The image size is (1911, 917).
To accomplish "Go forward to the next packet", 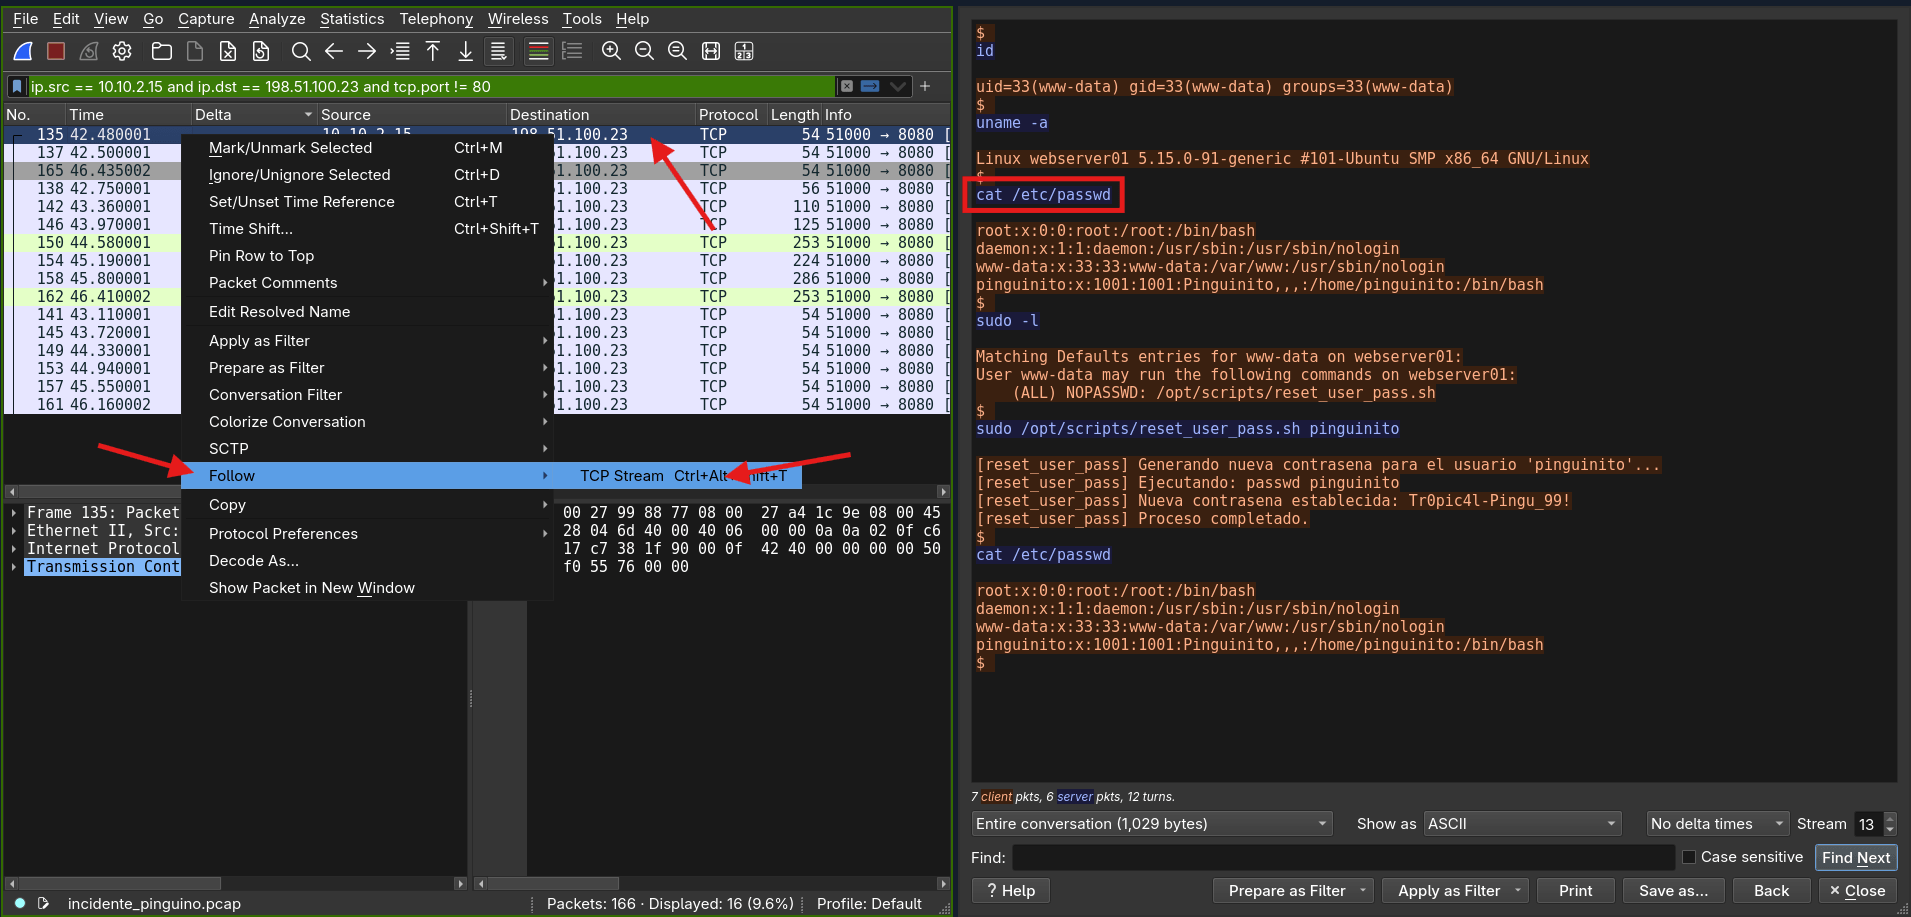I will tap(367, 51).
